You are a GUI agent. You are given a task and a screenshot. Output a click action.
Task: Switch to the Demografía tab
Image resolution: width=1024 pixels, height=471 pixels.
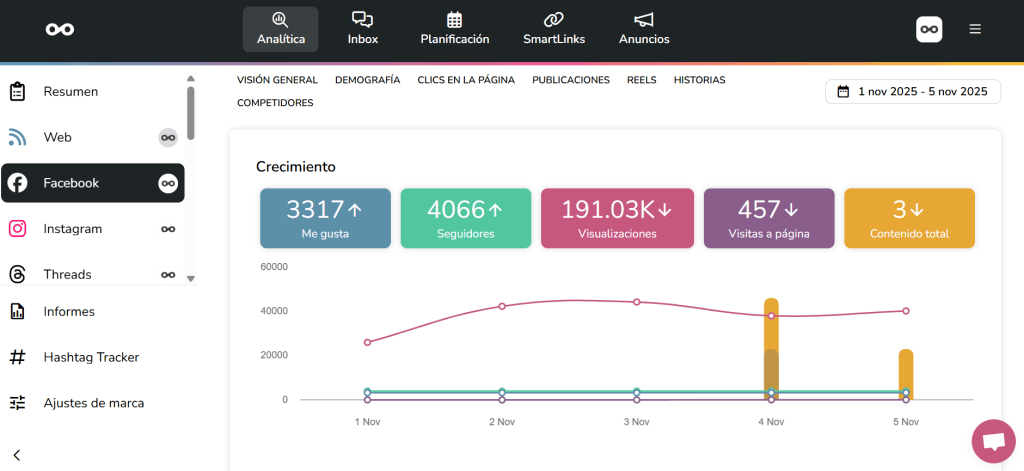pyautogui.click(x=367, y=80)
